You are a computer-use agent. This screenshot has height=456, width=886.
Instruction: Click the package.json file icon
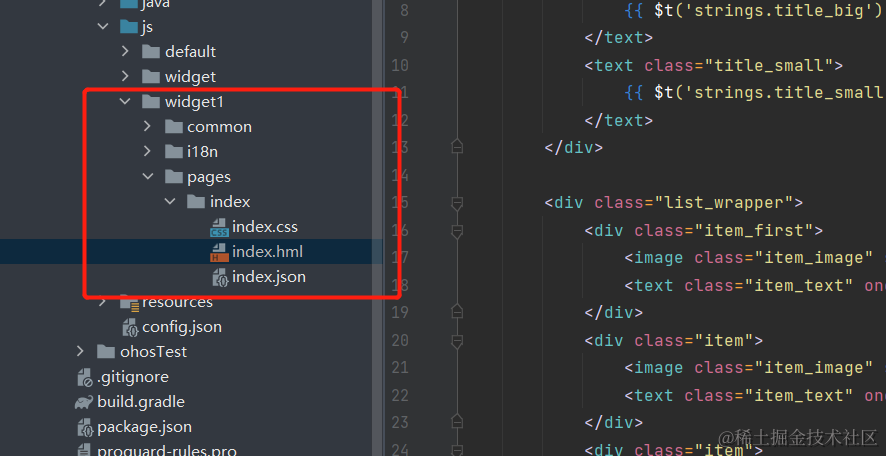click(x=85, y=427)
